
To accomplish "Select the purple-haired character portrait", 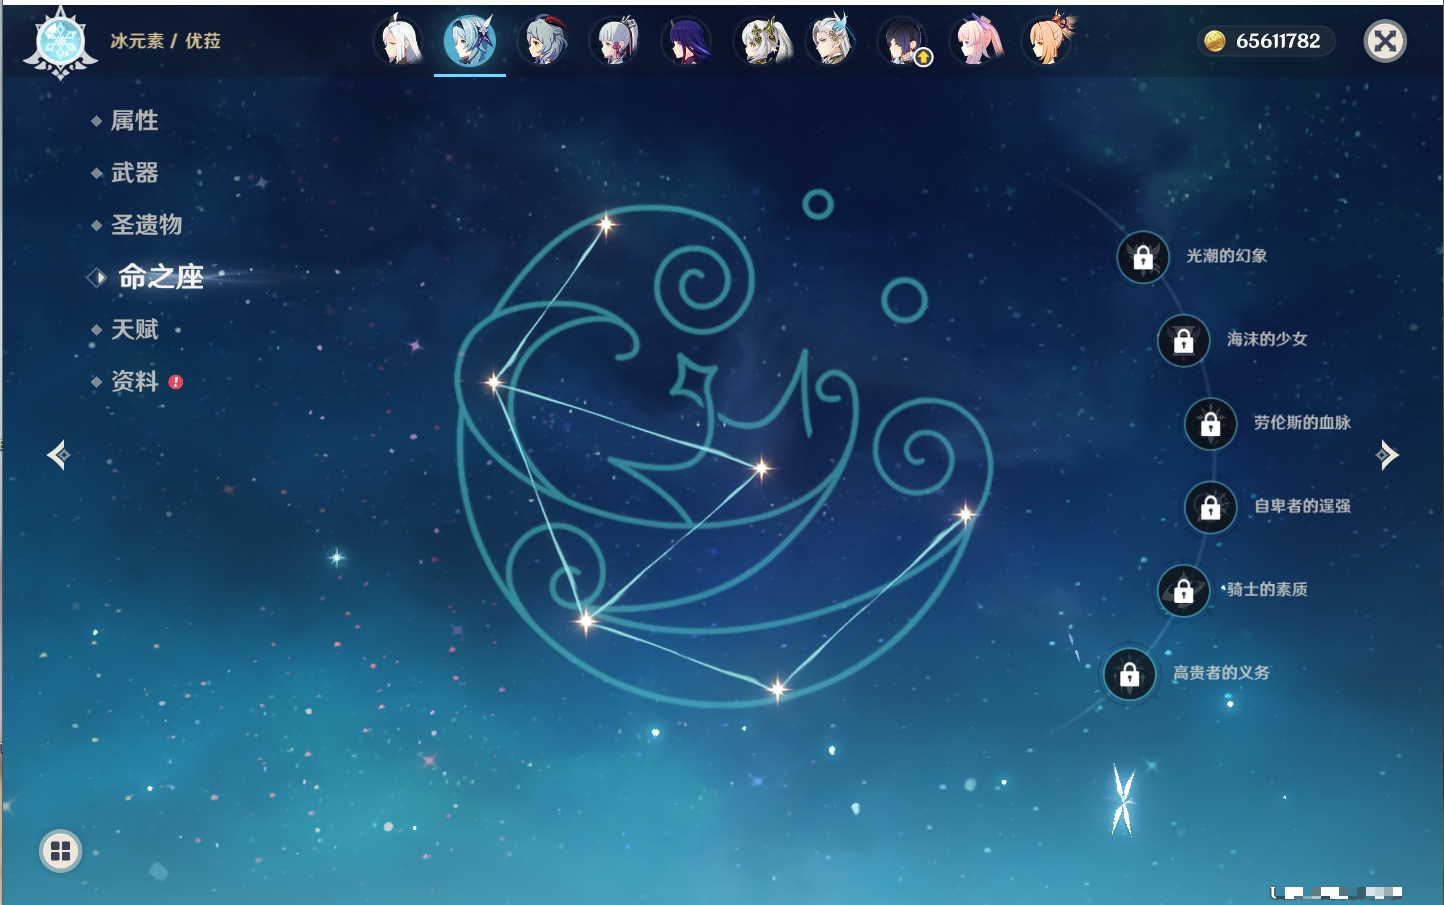I will coord(687,41).
